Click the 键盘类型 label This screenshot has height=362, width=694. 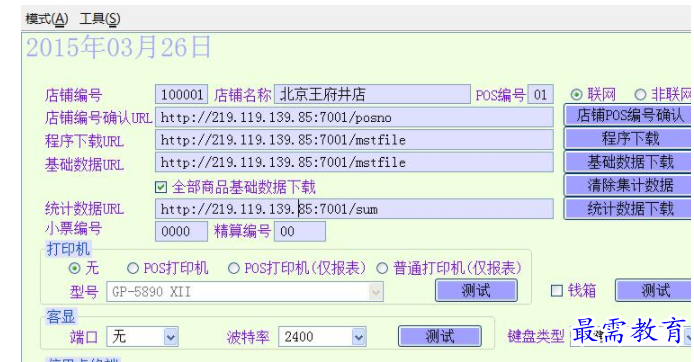(536, 337)
